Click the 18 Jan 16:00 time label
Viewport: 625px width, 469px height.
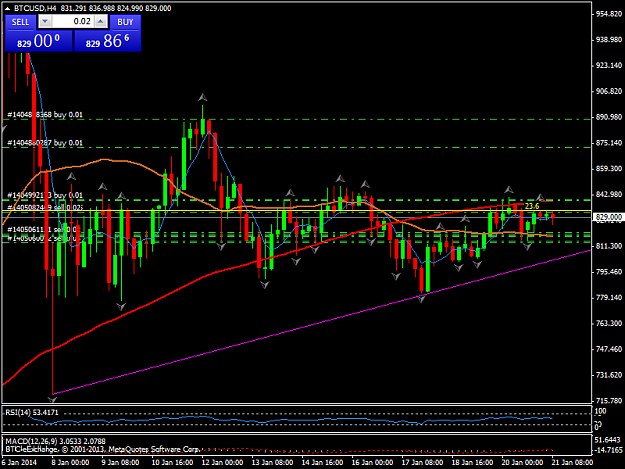(472, 463)
